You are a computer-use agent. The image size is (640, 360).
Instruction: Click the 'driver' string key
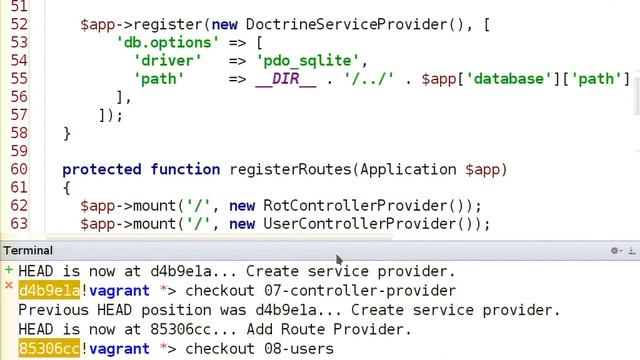pos(168,61)
